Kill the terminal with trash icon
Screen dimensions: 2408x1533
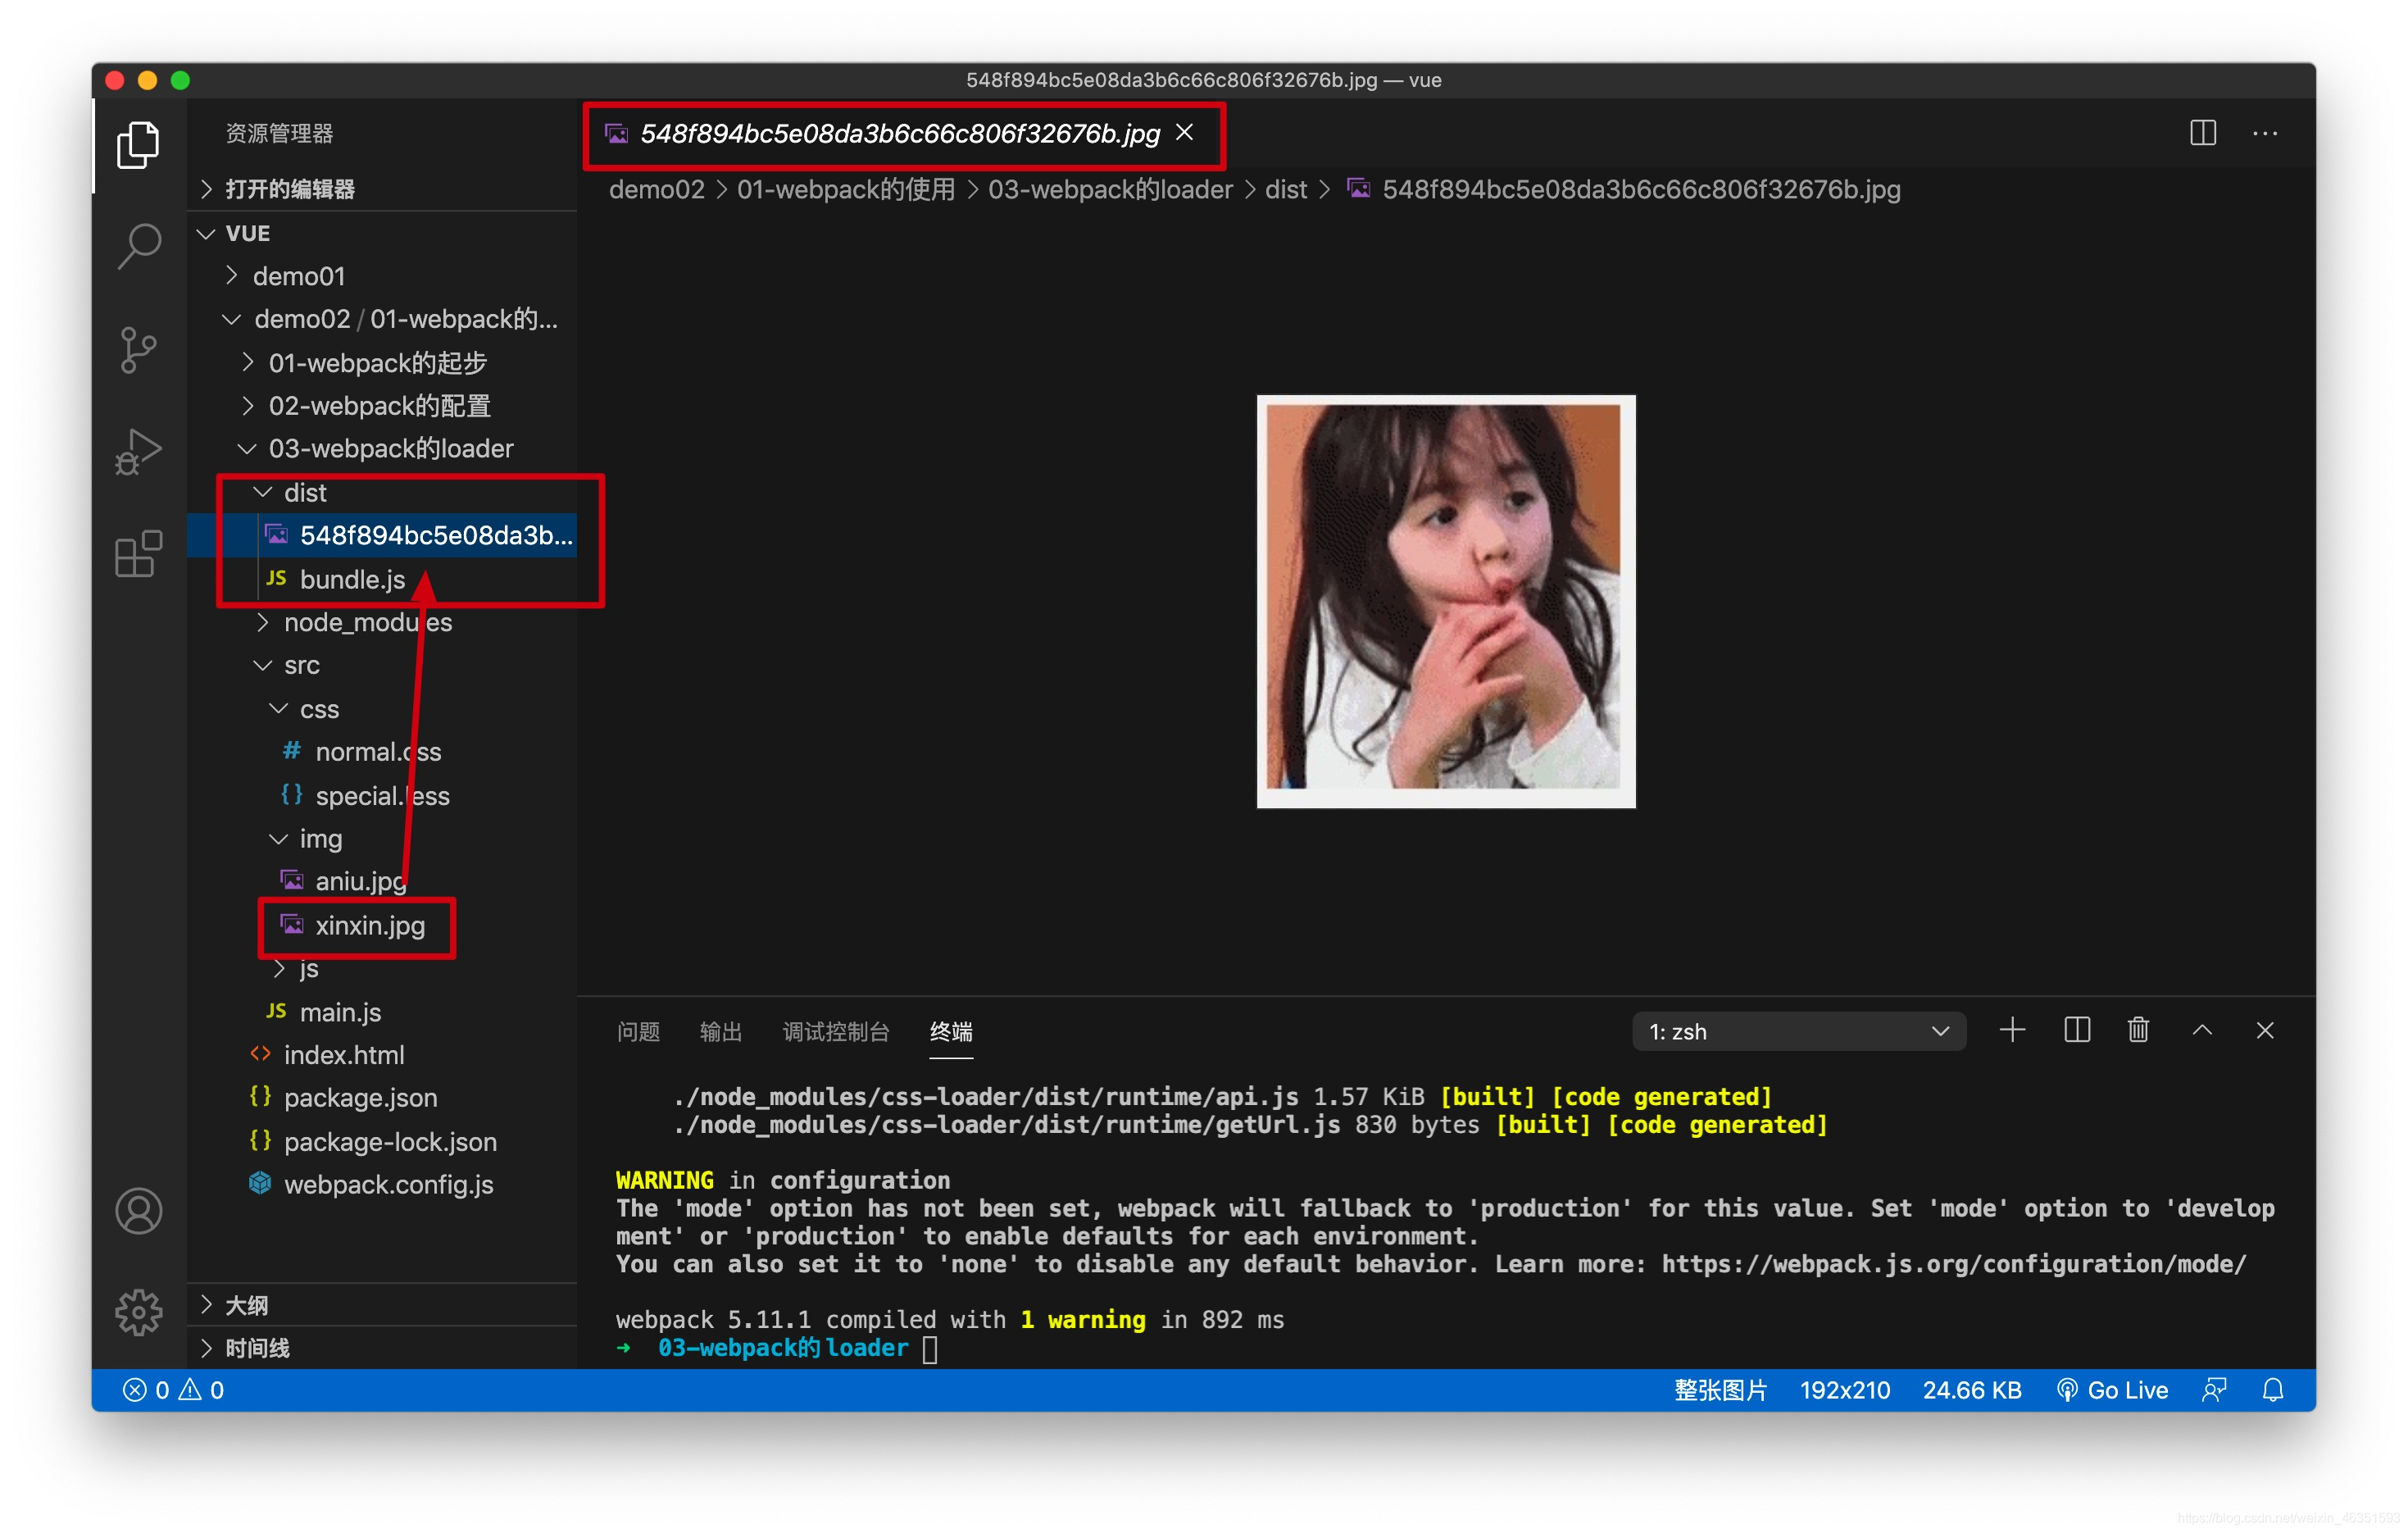tap(2138, 1030)
